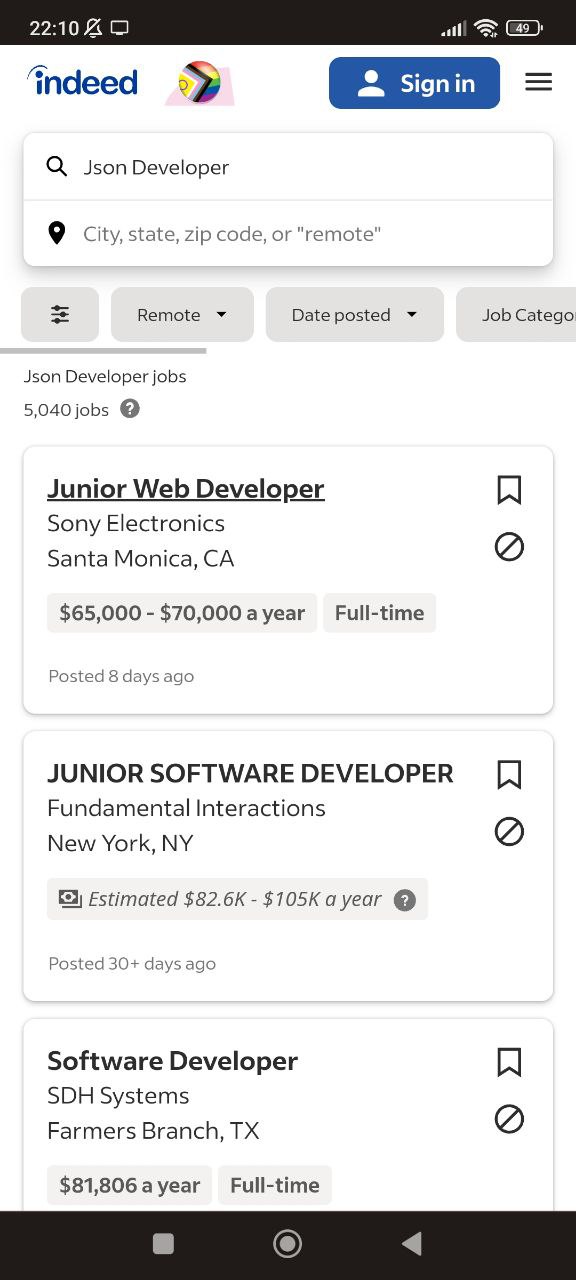Open the hamburger menu icon
Viewport: 576px width, 1280px height.
538,82
